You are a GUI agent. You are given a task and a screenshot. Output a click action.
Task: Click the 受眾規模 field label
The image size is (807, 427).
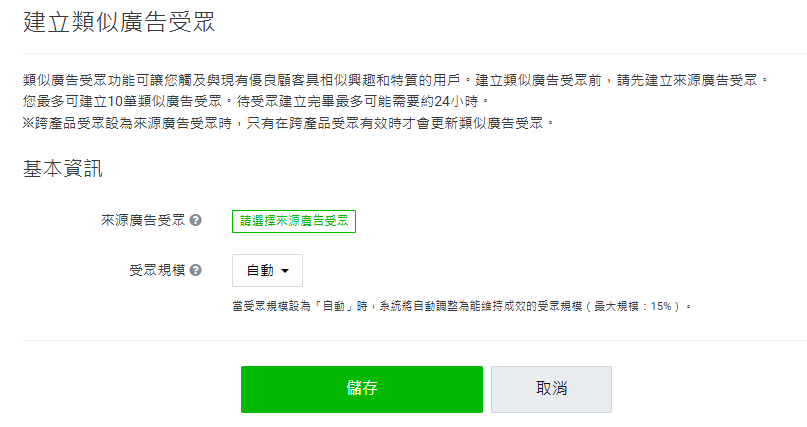pos(157,270)
